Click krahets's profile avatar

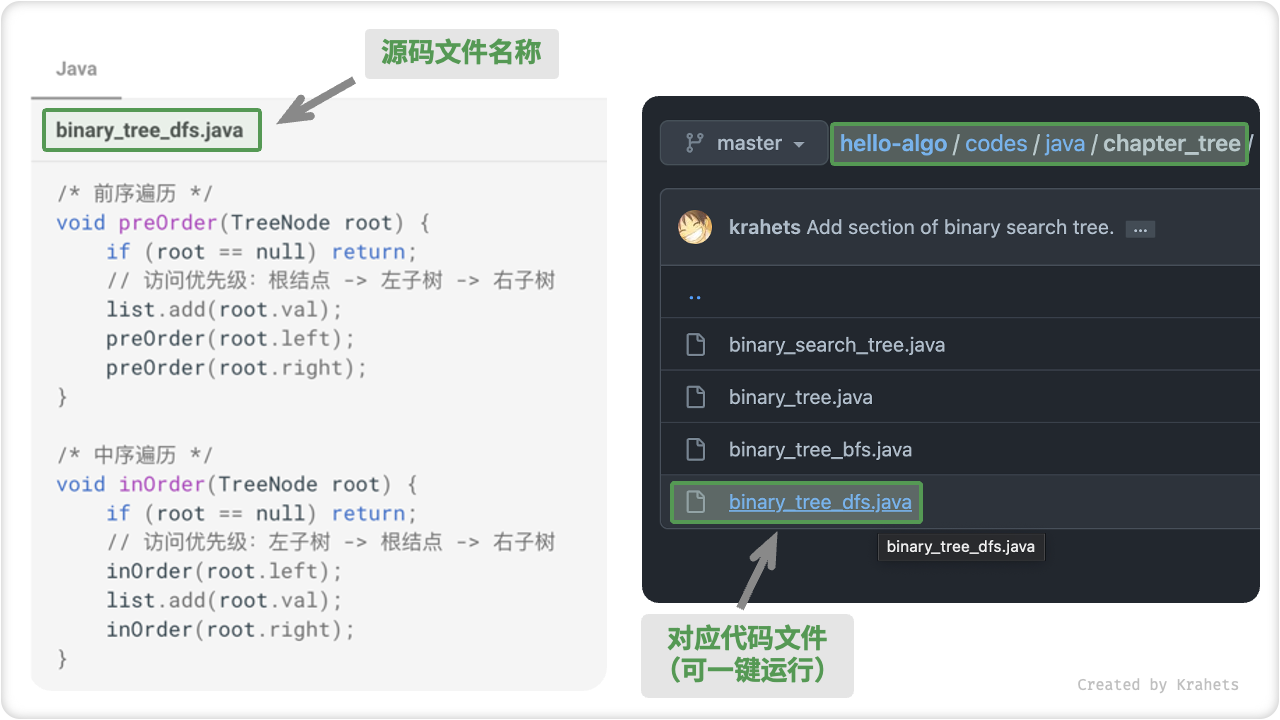tap(696, 227)
